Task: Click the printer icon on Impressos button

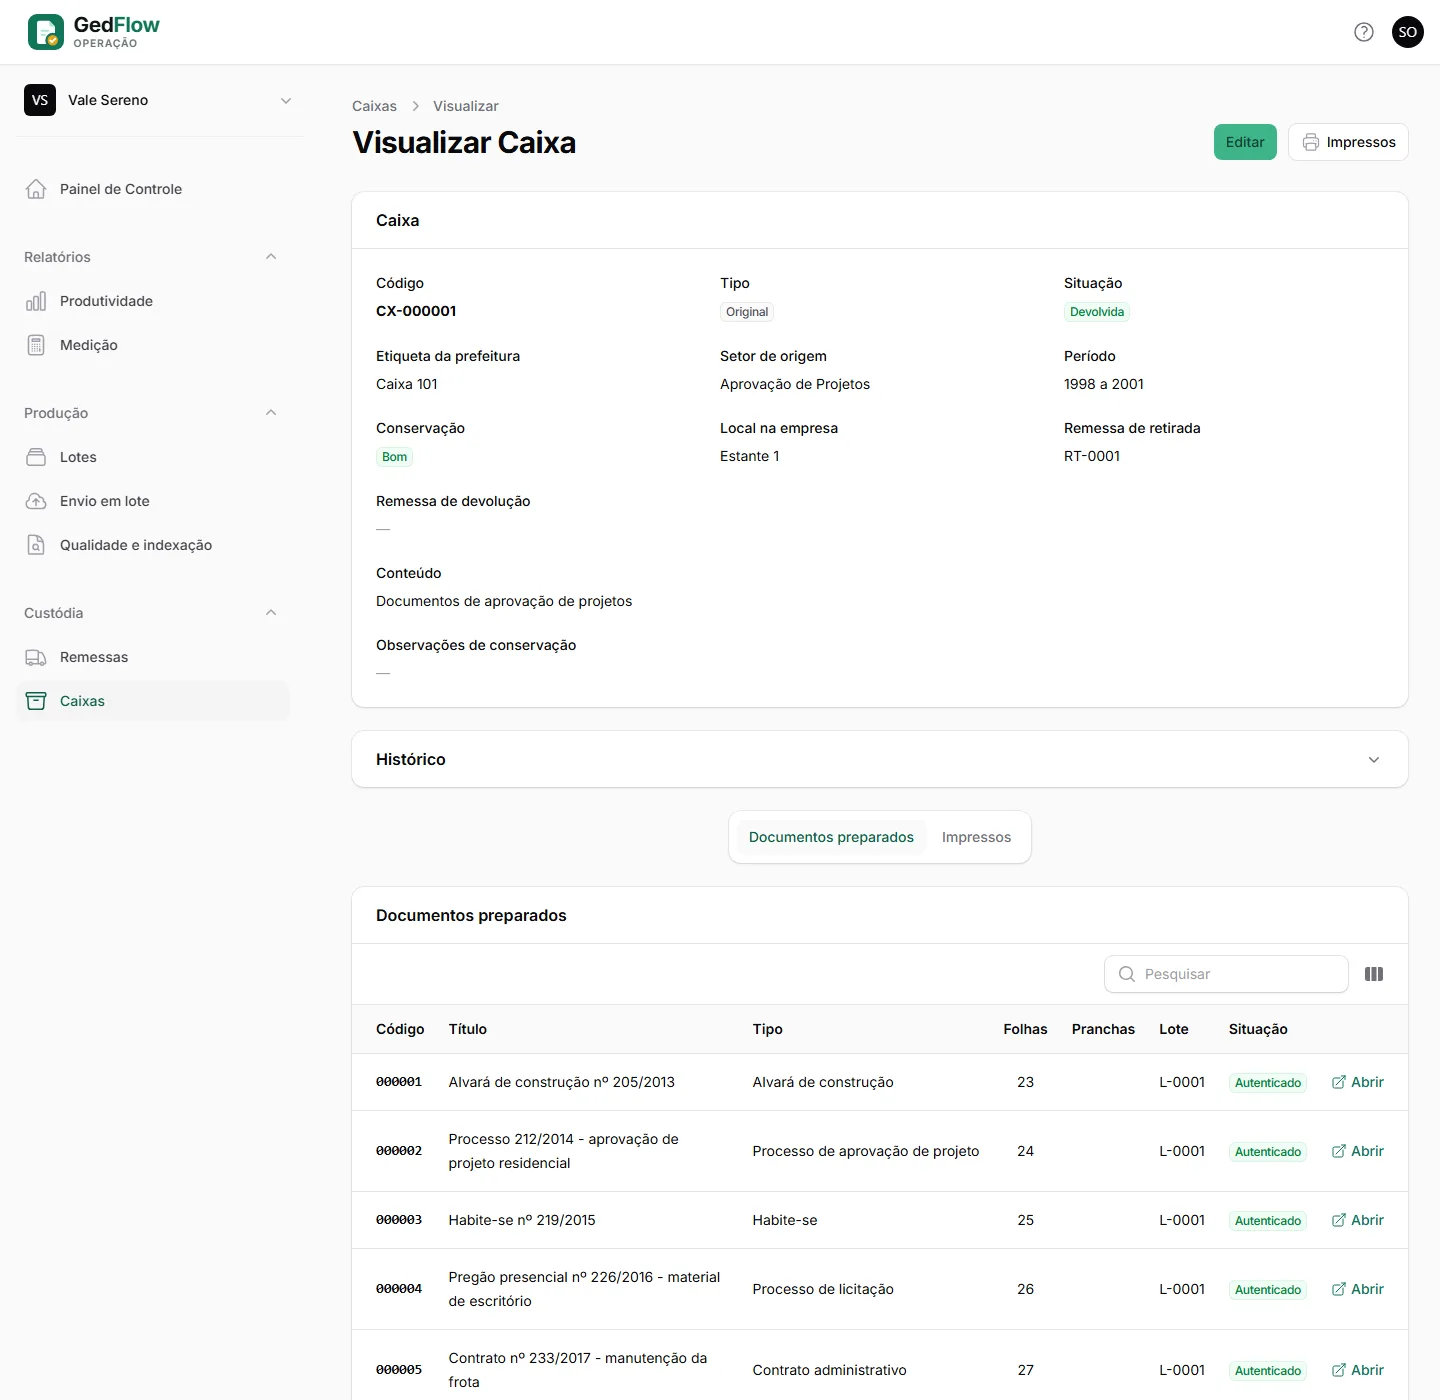Action: click(1311, 142)
